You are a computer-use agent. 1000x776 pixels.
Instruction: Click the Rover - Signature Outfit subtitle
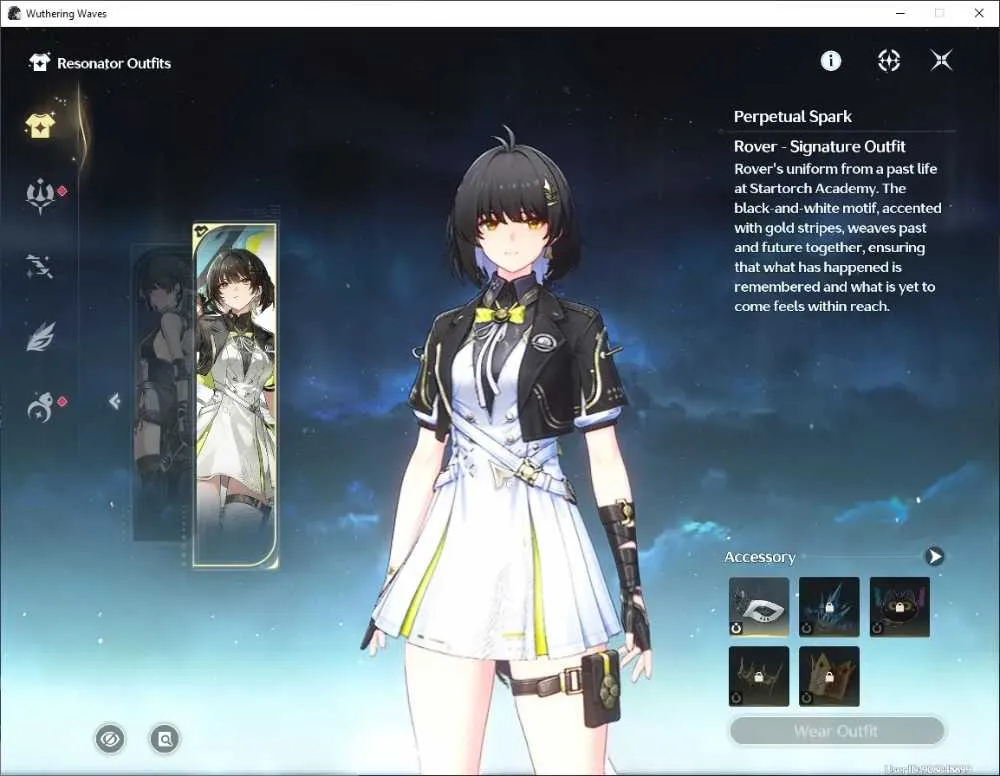tap(820, 147)
